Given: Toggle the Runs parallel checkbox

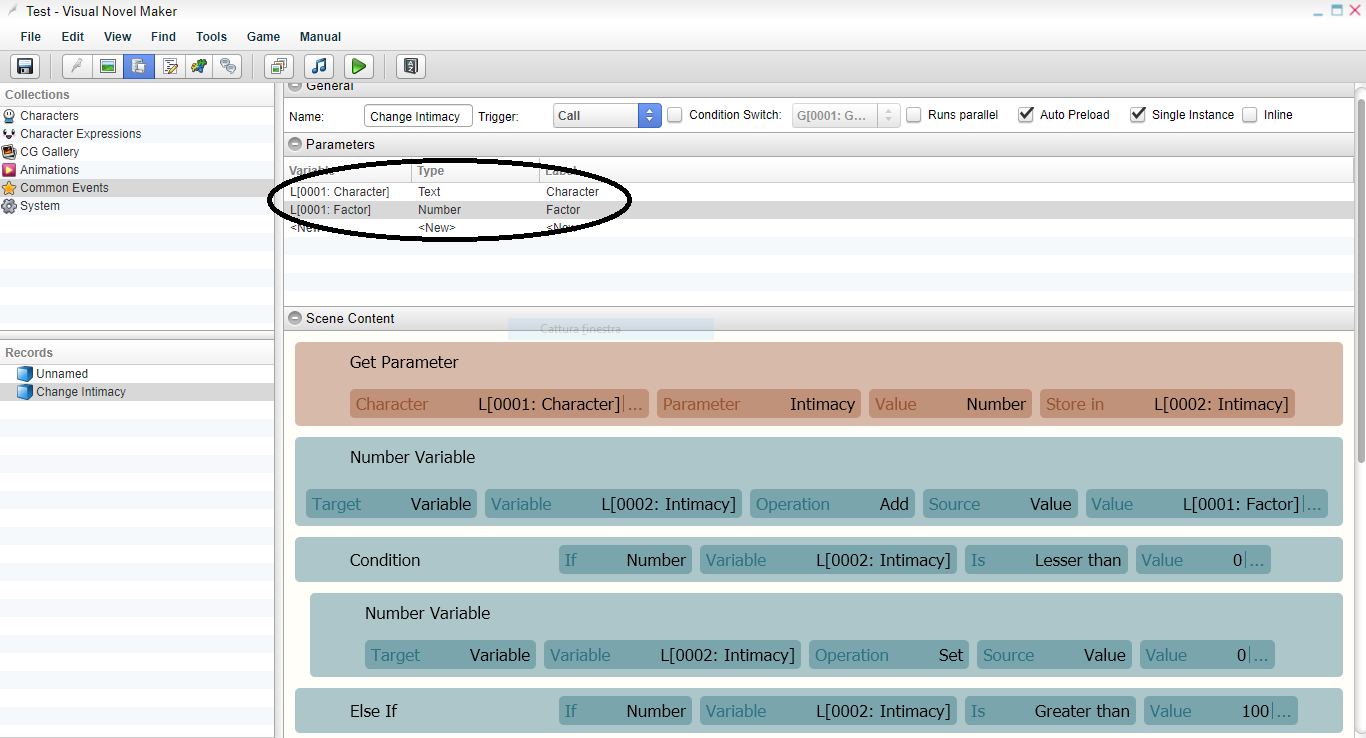Looking at the screenshot, I should [914, 115].
